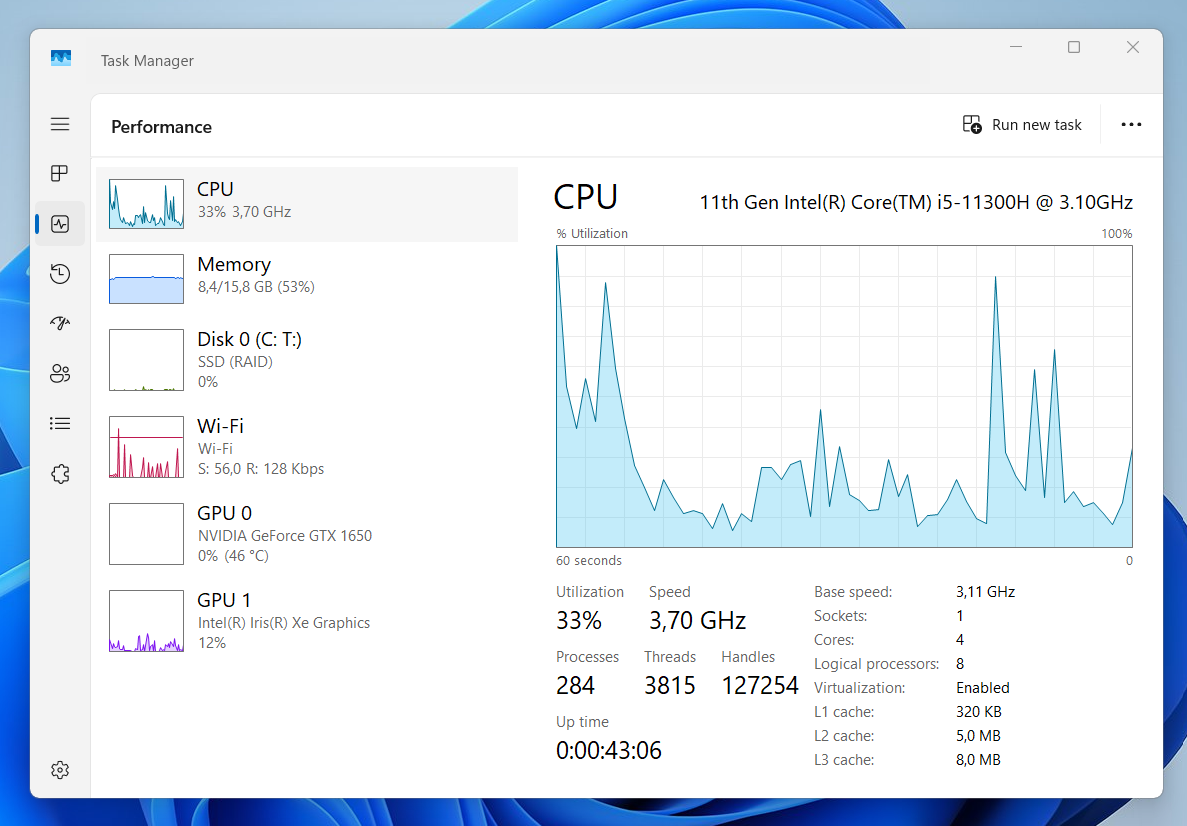Image resolution: width=1187 pixels, height=826 pixels.
Task: Maximize the Task Manager window
Action: [x=1073, y=47]
